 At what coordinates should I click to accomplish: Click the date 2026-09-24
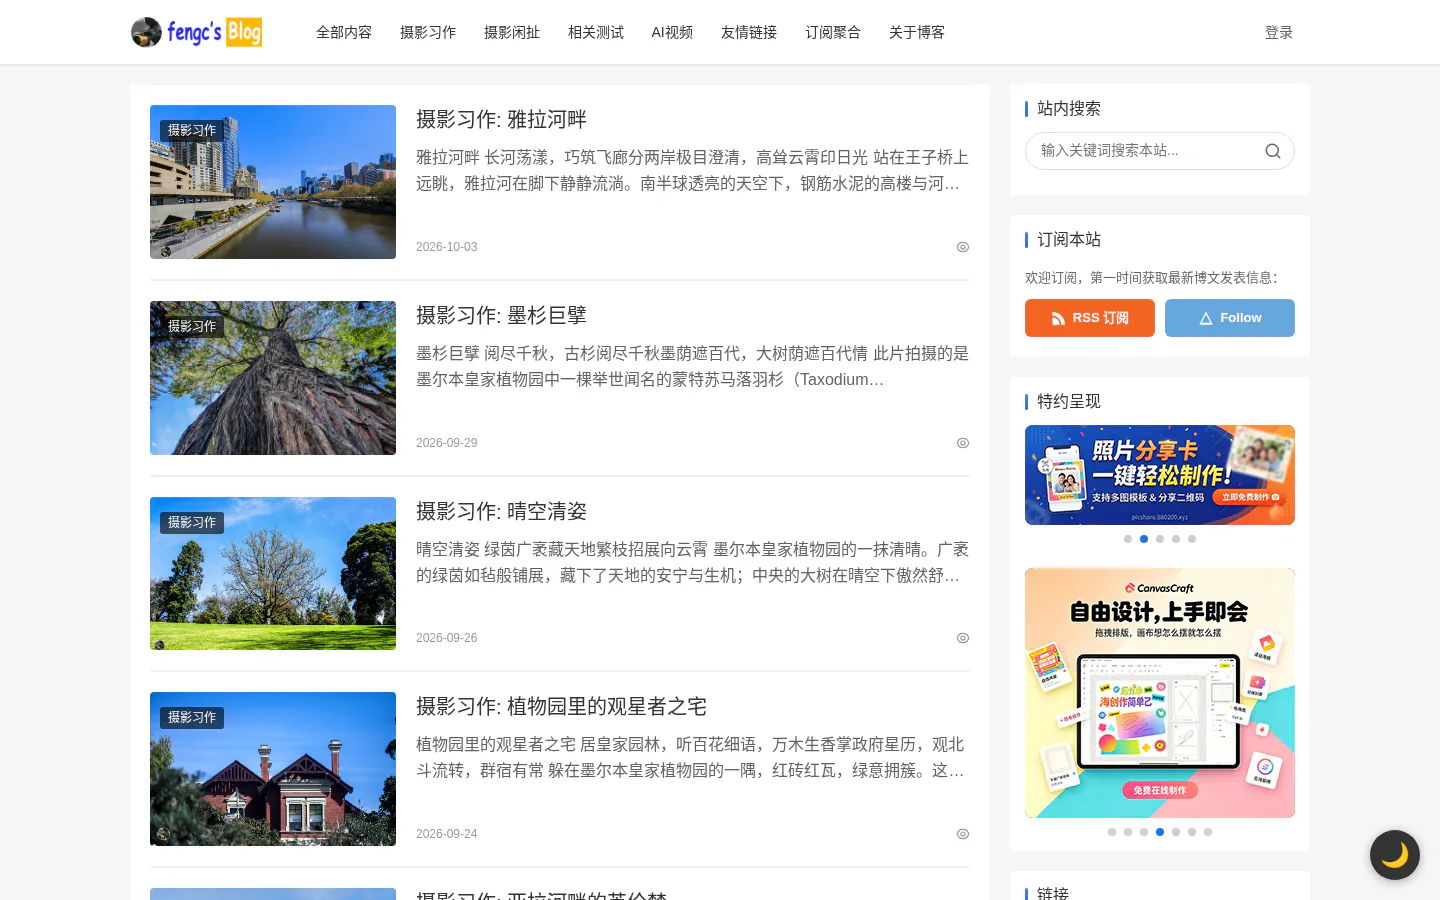coord(447,834)
